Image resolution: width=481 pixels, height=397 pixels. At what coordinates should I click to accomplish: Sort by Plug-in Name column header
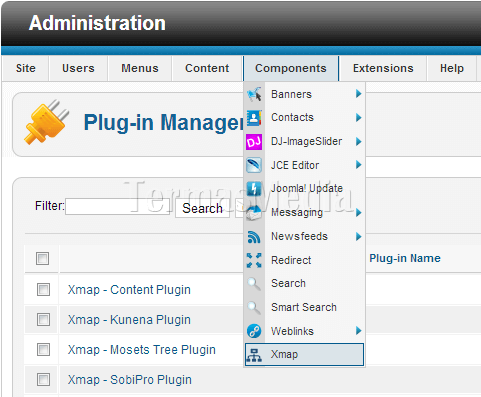(x=405, y=258)
